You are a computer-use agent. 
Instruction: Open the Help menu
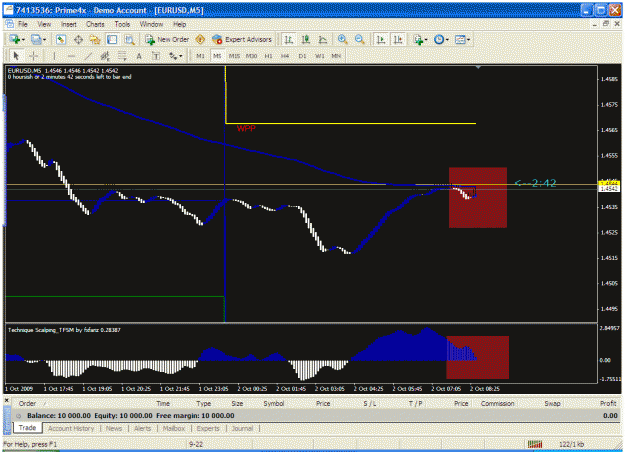[x=180, y=24]
